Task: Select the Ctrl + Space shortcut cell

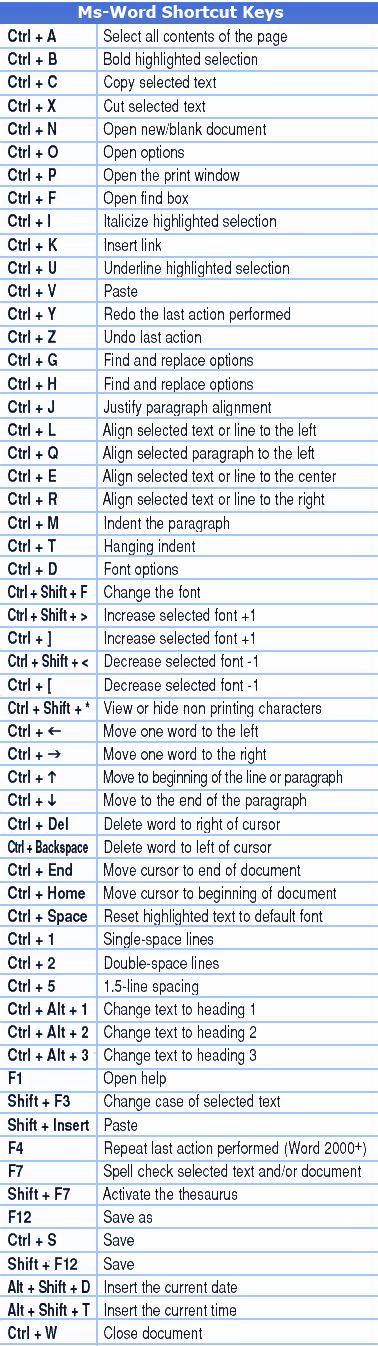Action: (x=49, y=916)
